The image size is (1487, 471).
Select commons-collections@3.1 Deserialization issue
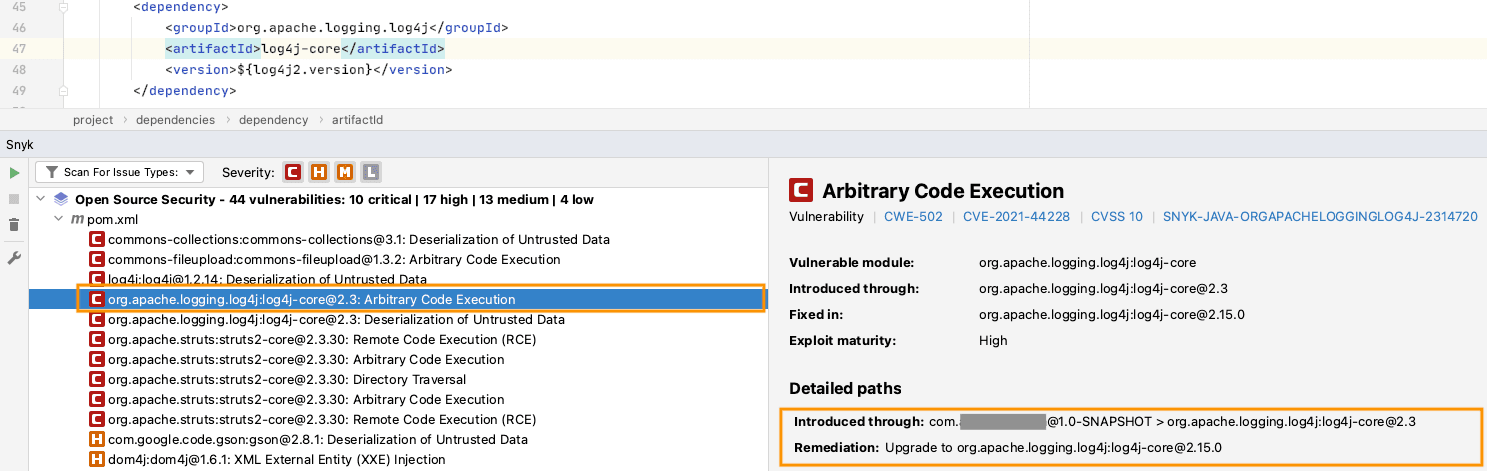pyautogui.click(x=358, y=239)
